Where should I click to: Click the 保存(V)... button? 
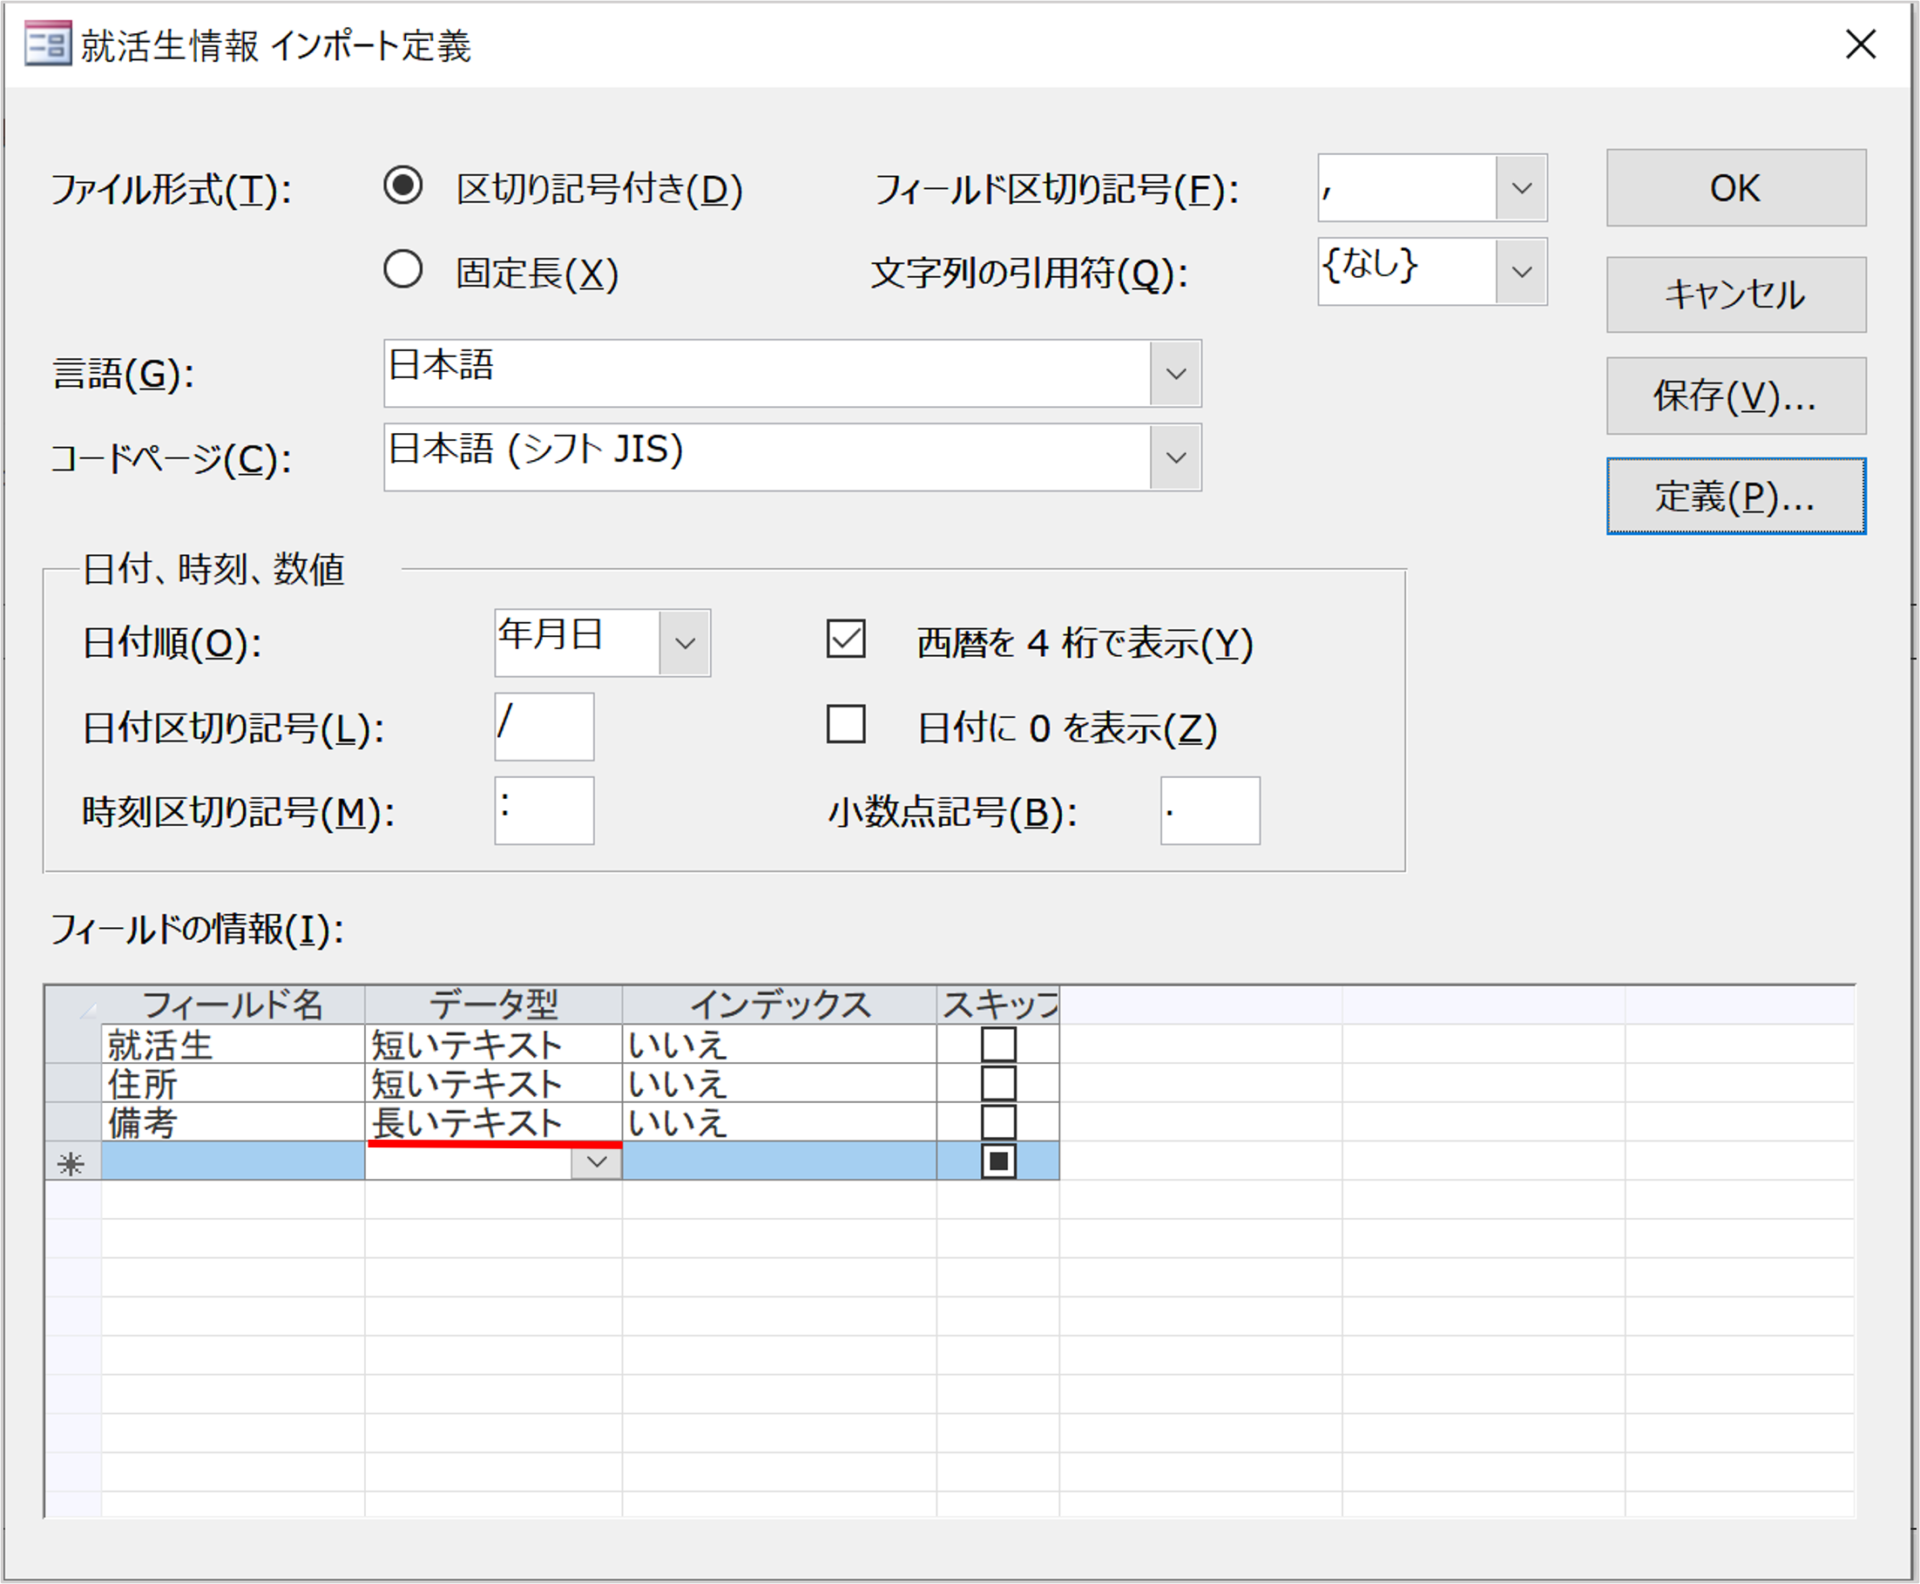1736,396
